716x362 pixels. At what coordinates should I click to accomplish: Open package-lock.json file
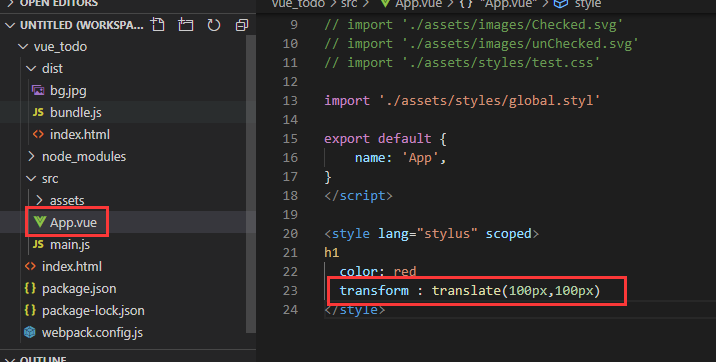point(93,310)
